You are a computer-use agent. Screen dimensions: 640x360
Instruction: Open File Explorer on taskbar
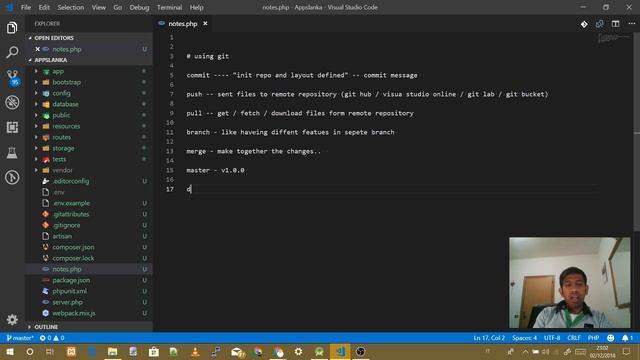tap(112, 351)
